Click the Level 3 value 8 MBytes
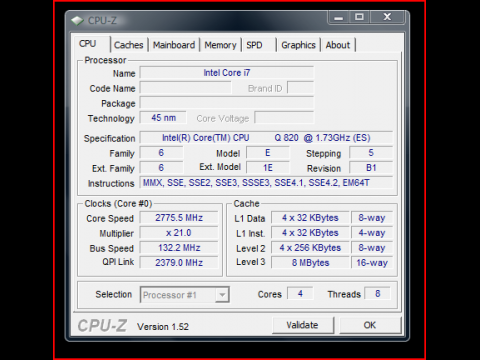The image size is (480, 360). [x=310, y=263]
